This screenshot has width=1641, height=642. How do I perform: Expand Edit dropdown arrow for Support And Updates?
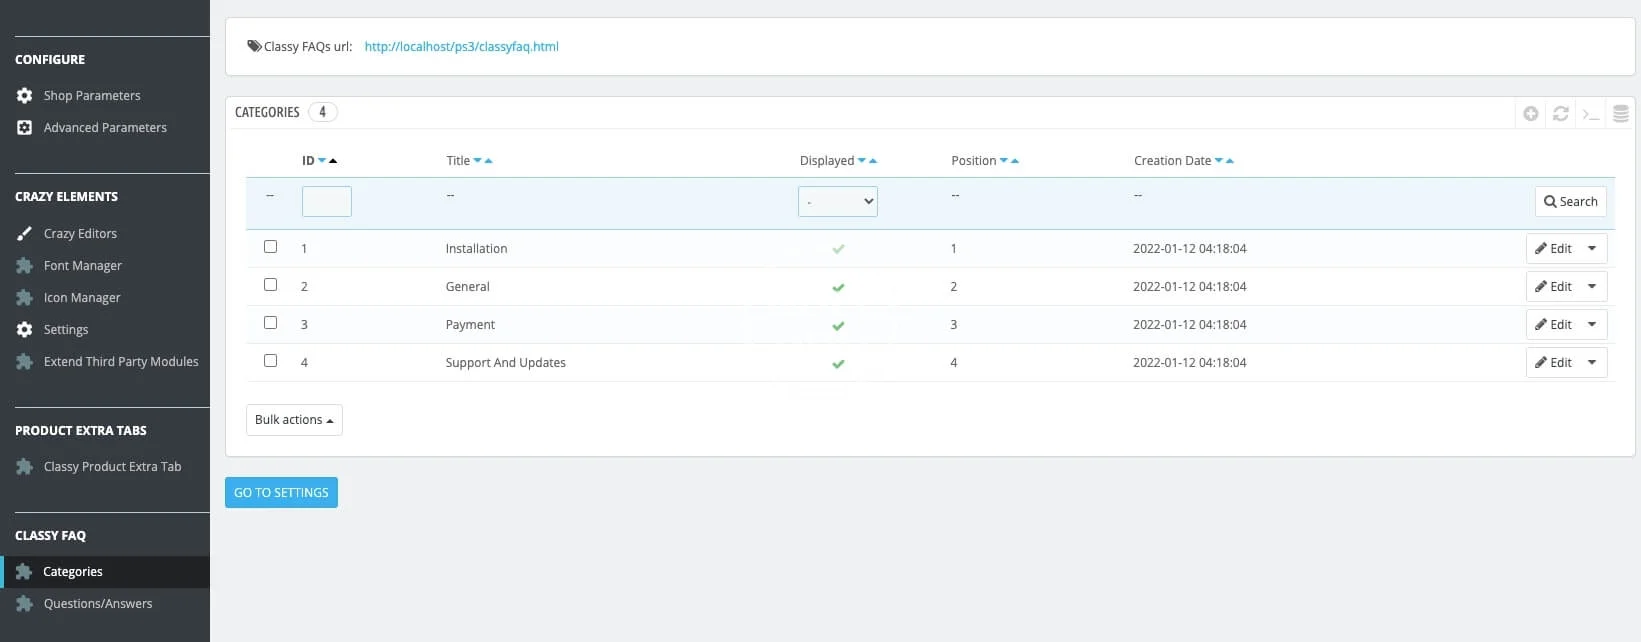click(x=1592, y=363)
